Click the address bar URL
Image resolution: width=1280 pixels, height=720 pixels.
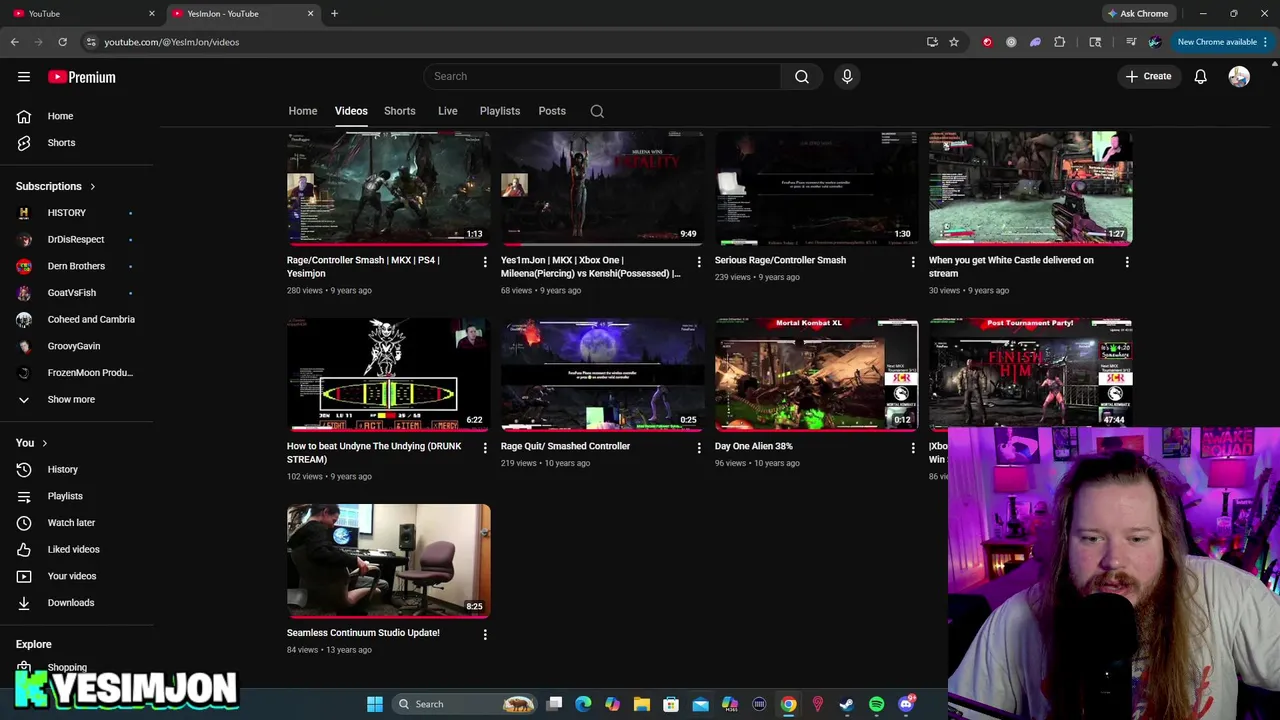tap(172, 42)
